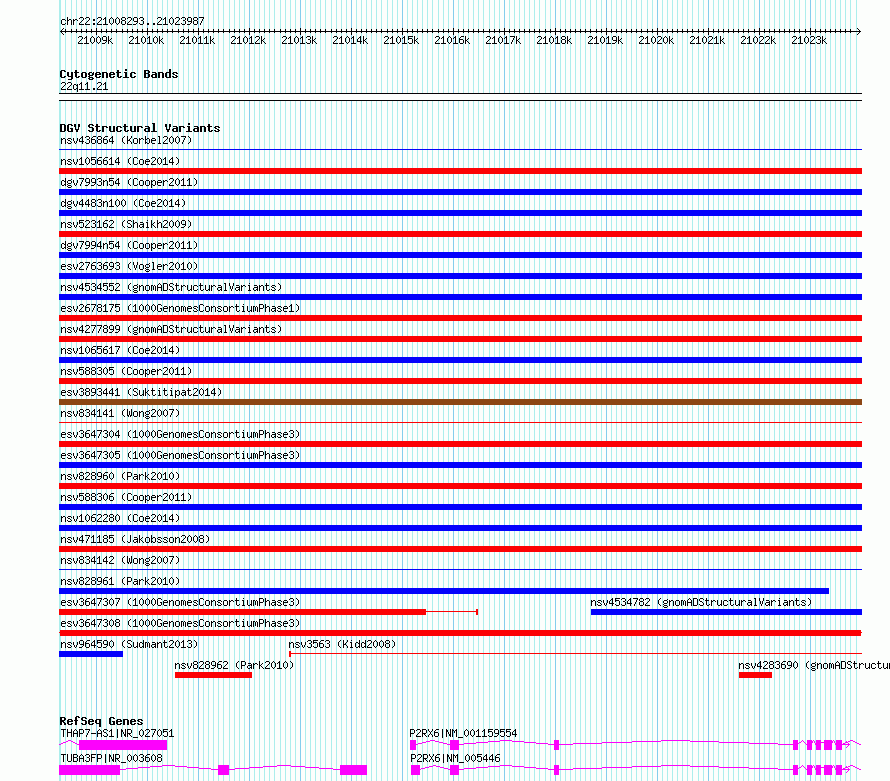Open variant nsv1056614 (Coe2014) label
890x781 pixels.
tap(120, 161)
